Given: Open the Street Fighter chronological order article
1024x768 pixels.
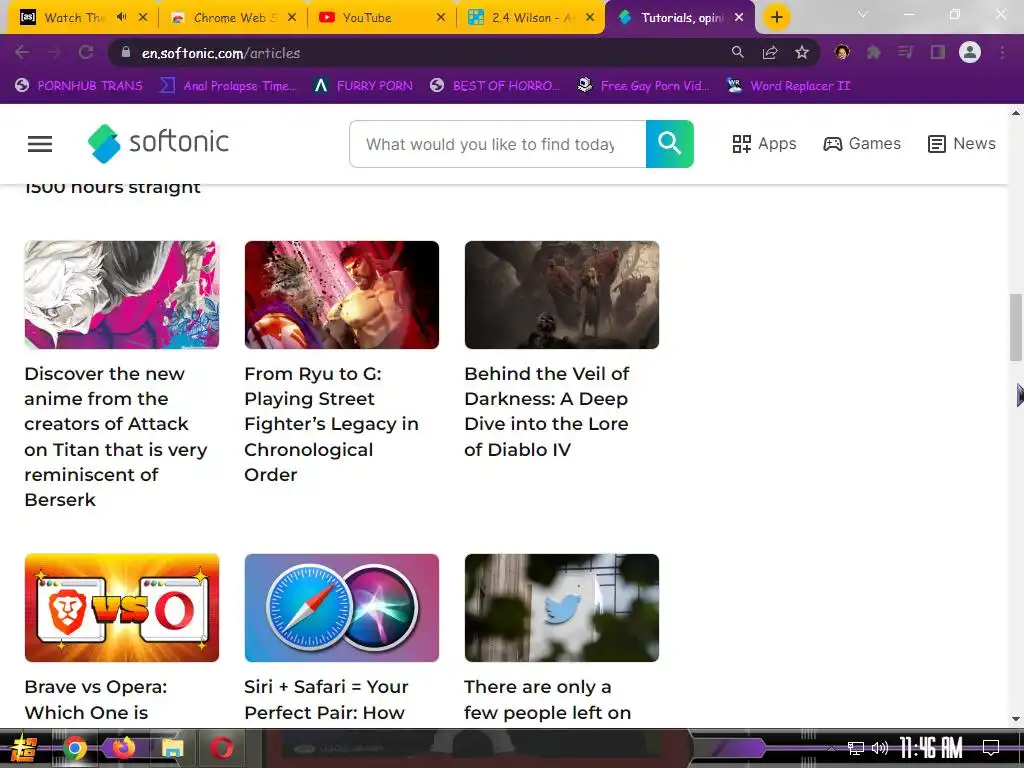Looking at the screenshot, I should (x=331, y=424).
